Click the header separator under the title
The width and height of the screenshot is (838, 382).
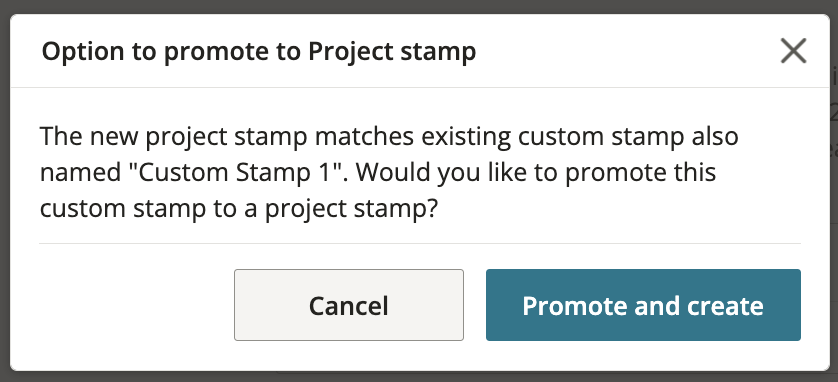pyautogui.click(x=420, y=87)
